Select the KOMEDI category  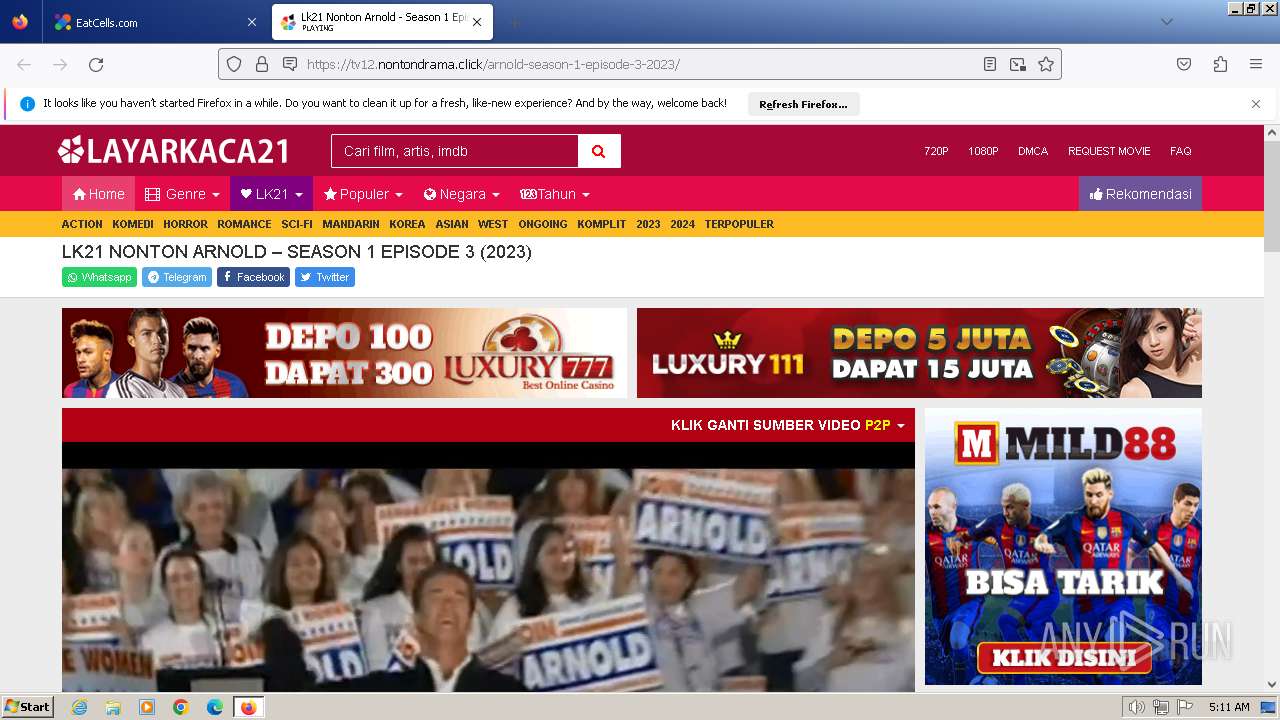[133, 224]
